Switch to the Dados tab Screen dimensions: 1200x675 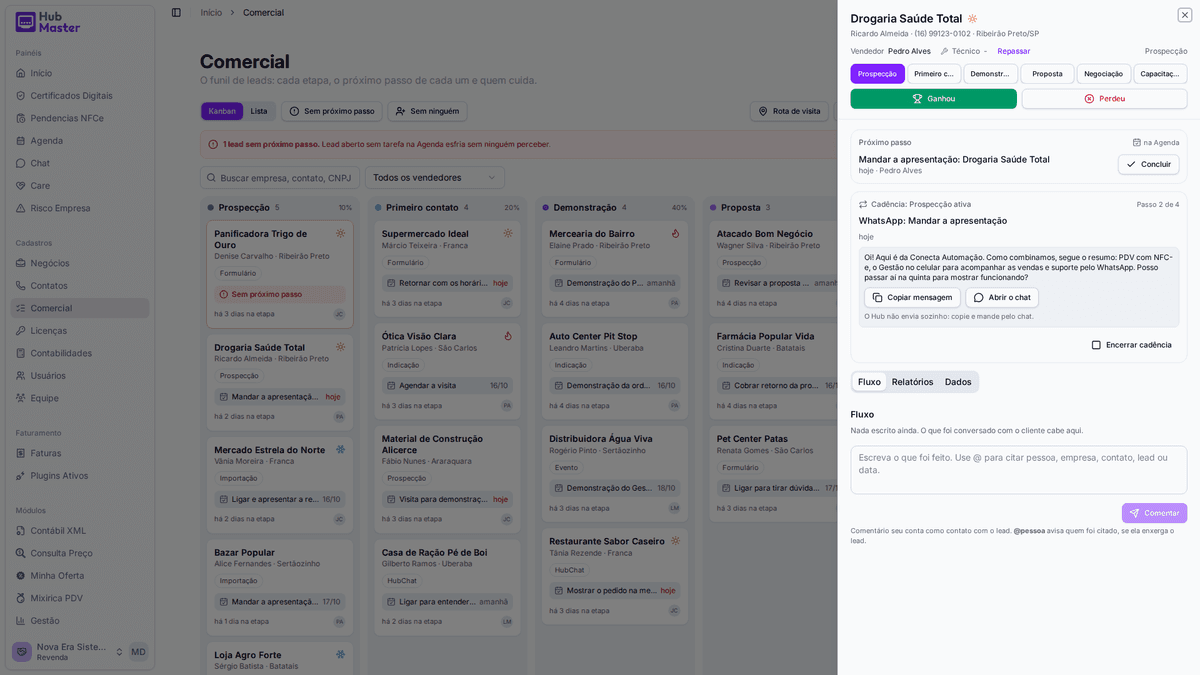[x=958, y=382]
